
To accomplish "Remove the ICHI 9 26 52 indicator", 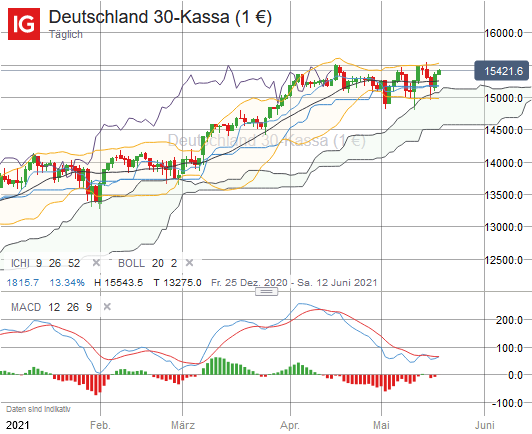I will click(96, 263).
